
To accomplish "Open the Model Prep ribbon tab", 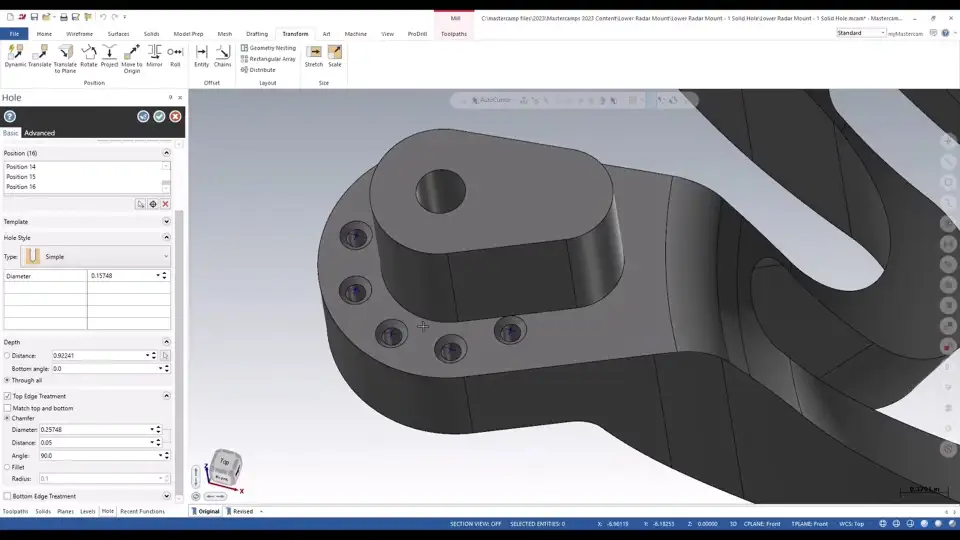I will [x=189, y=34].
